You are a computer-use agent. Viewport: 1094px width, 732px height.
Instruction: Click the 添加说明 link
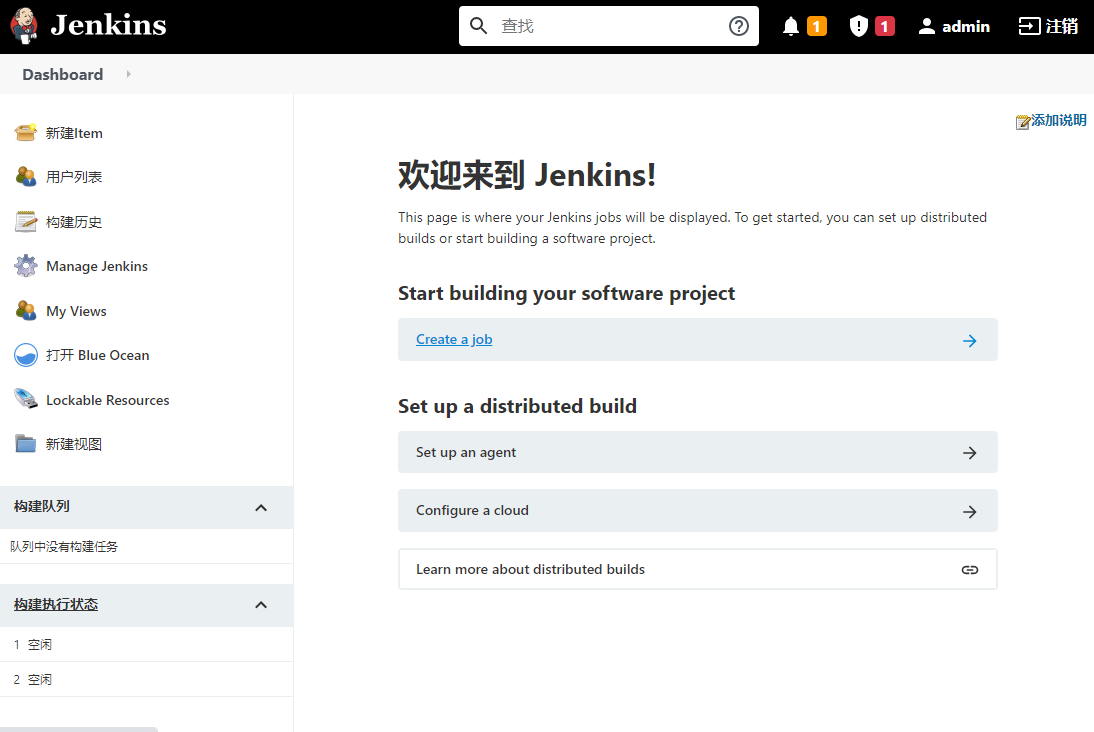(x=1058, y=120)
